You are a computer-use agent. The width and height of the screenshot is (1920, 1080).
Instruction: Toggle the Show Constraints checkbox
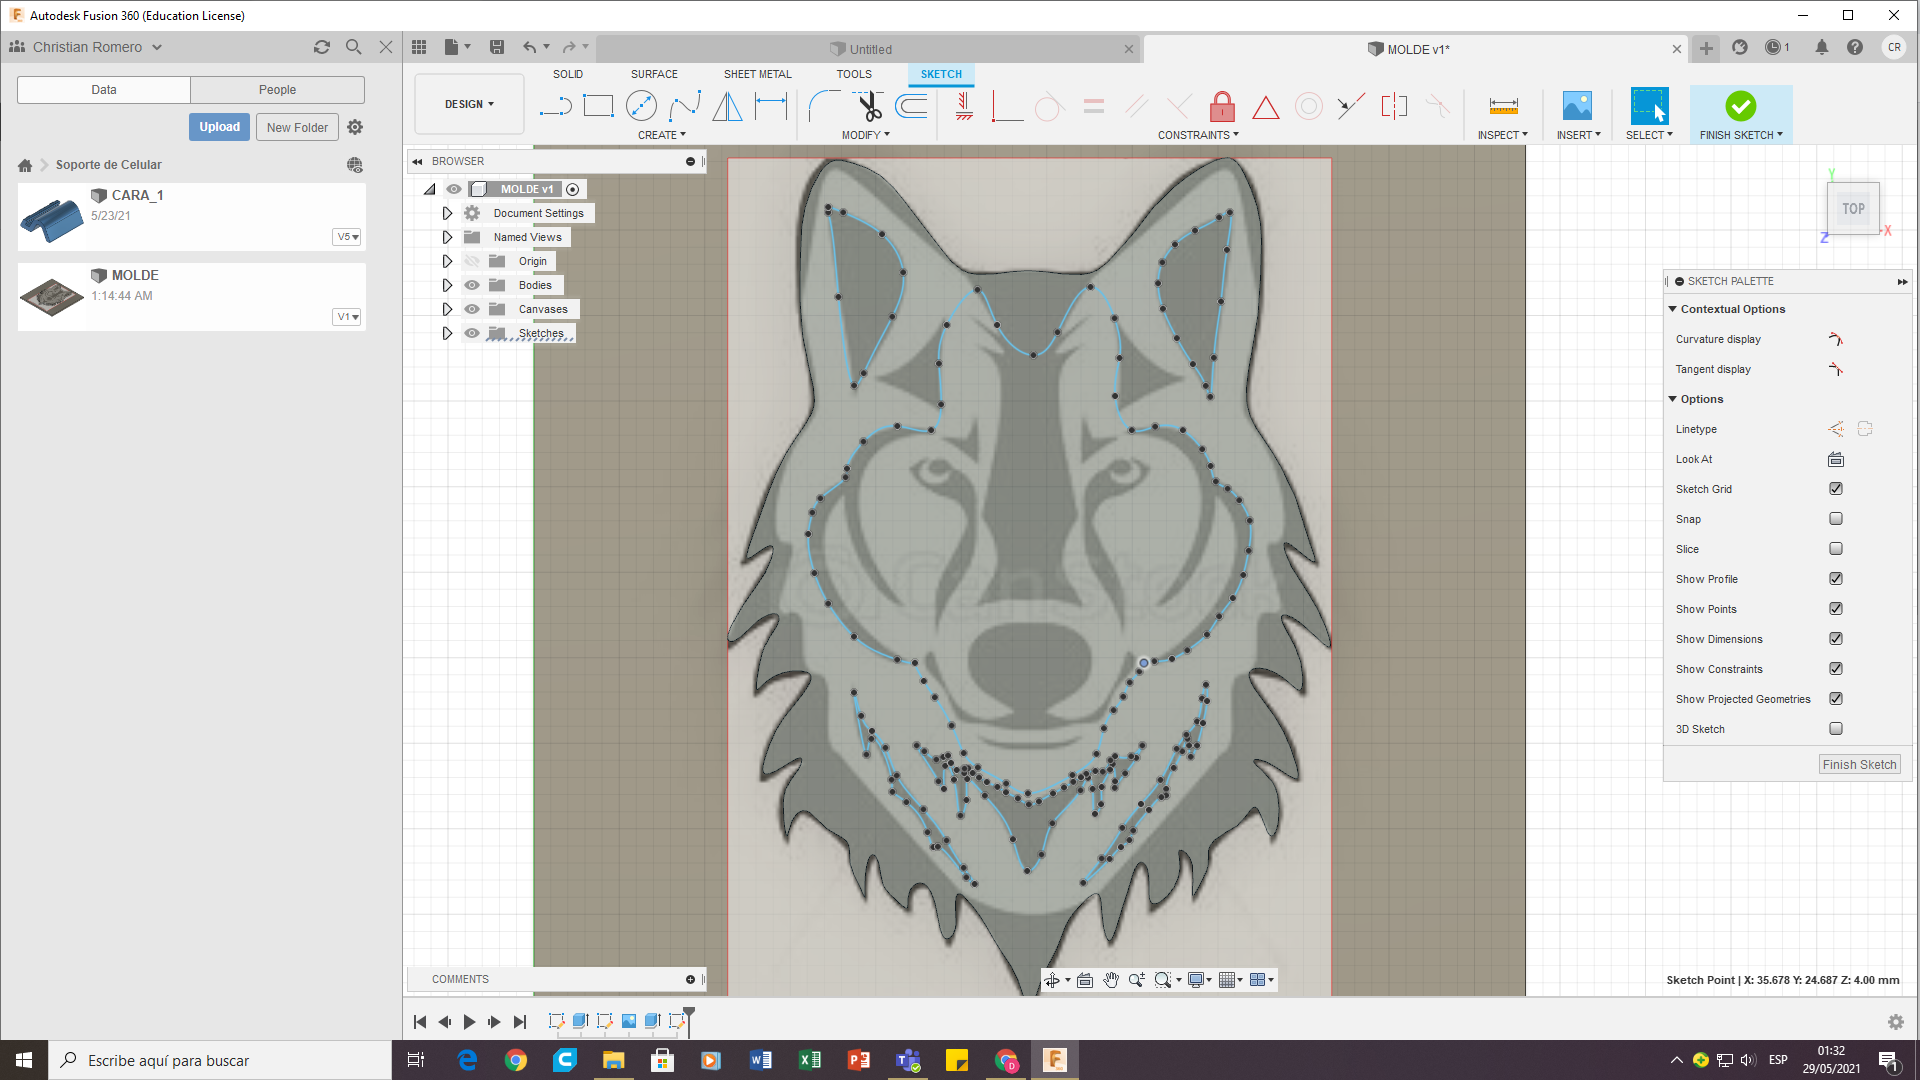click(1836, 669)
